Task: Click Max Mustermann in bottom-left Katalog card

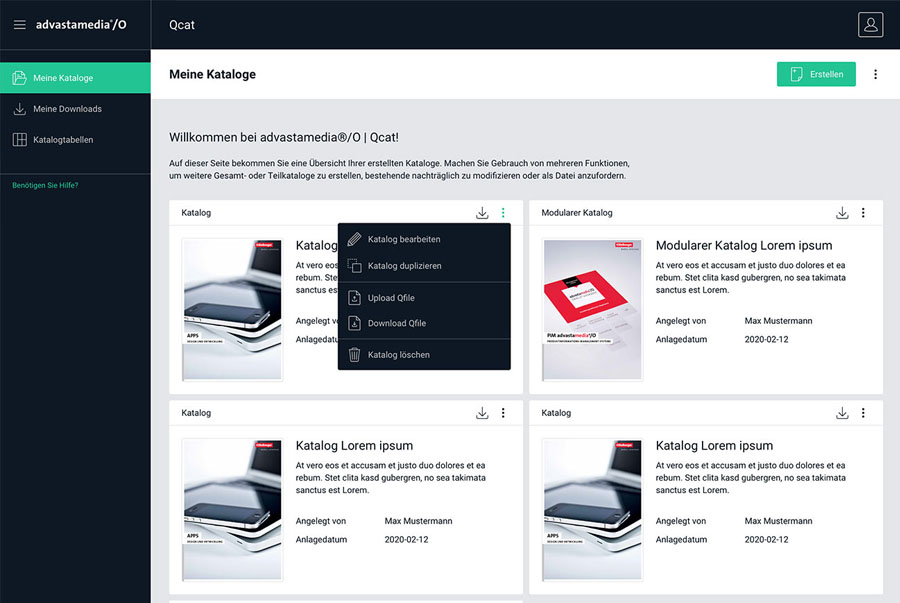Action: 418,521
